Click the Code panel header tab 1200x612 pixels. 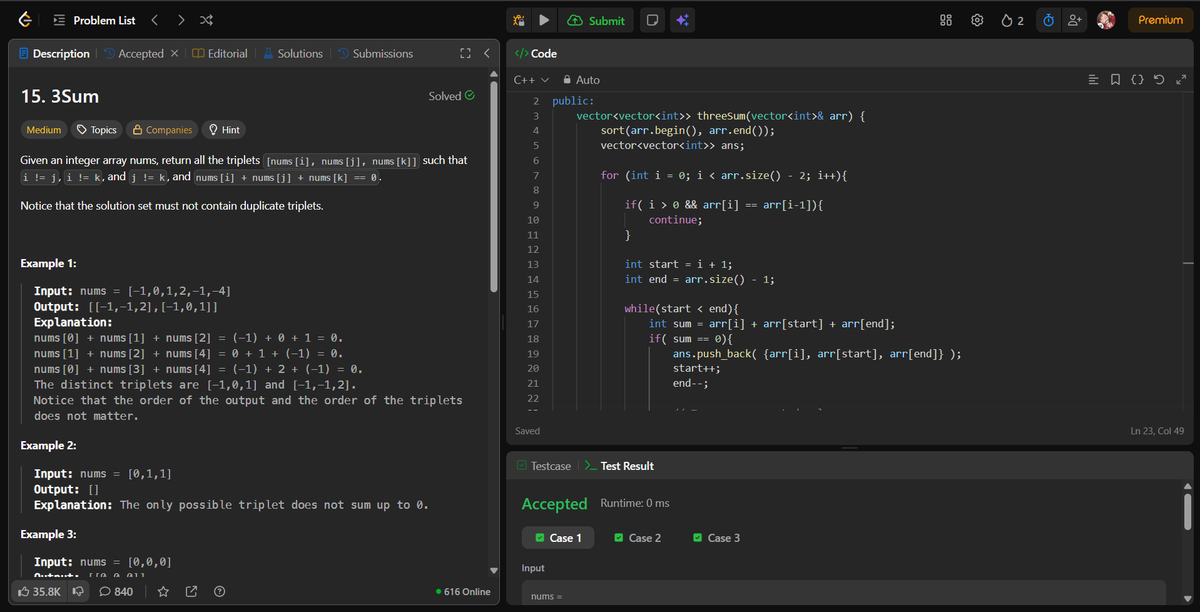tap(535, 53)
